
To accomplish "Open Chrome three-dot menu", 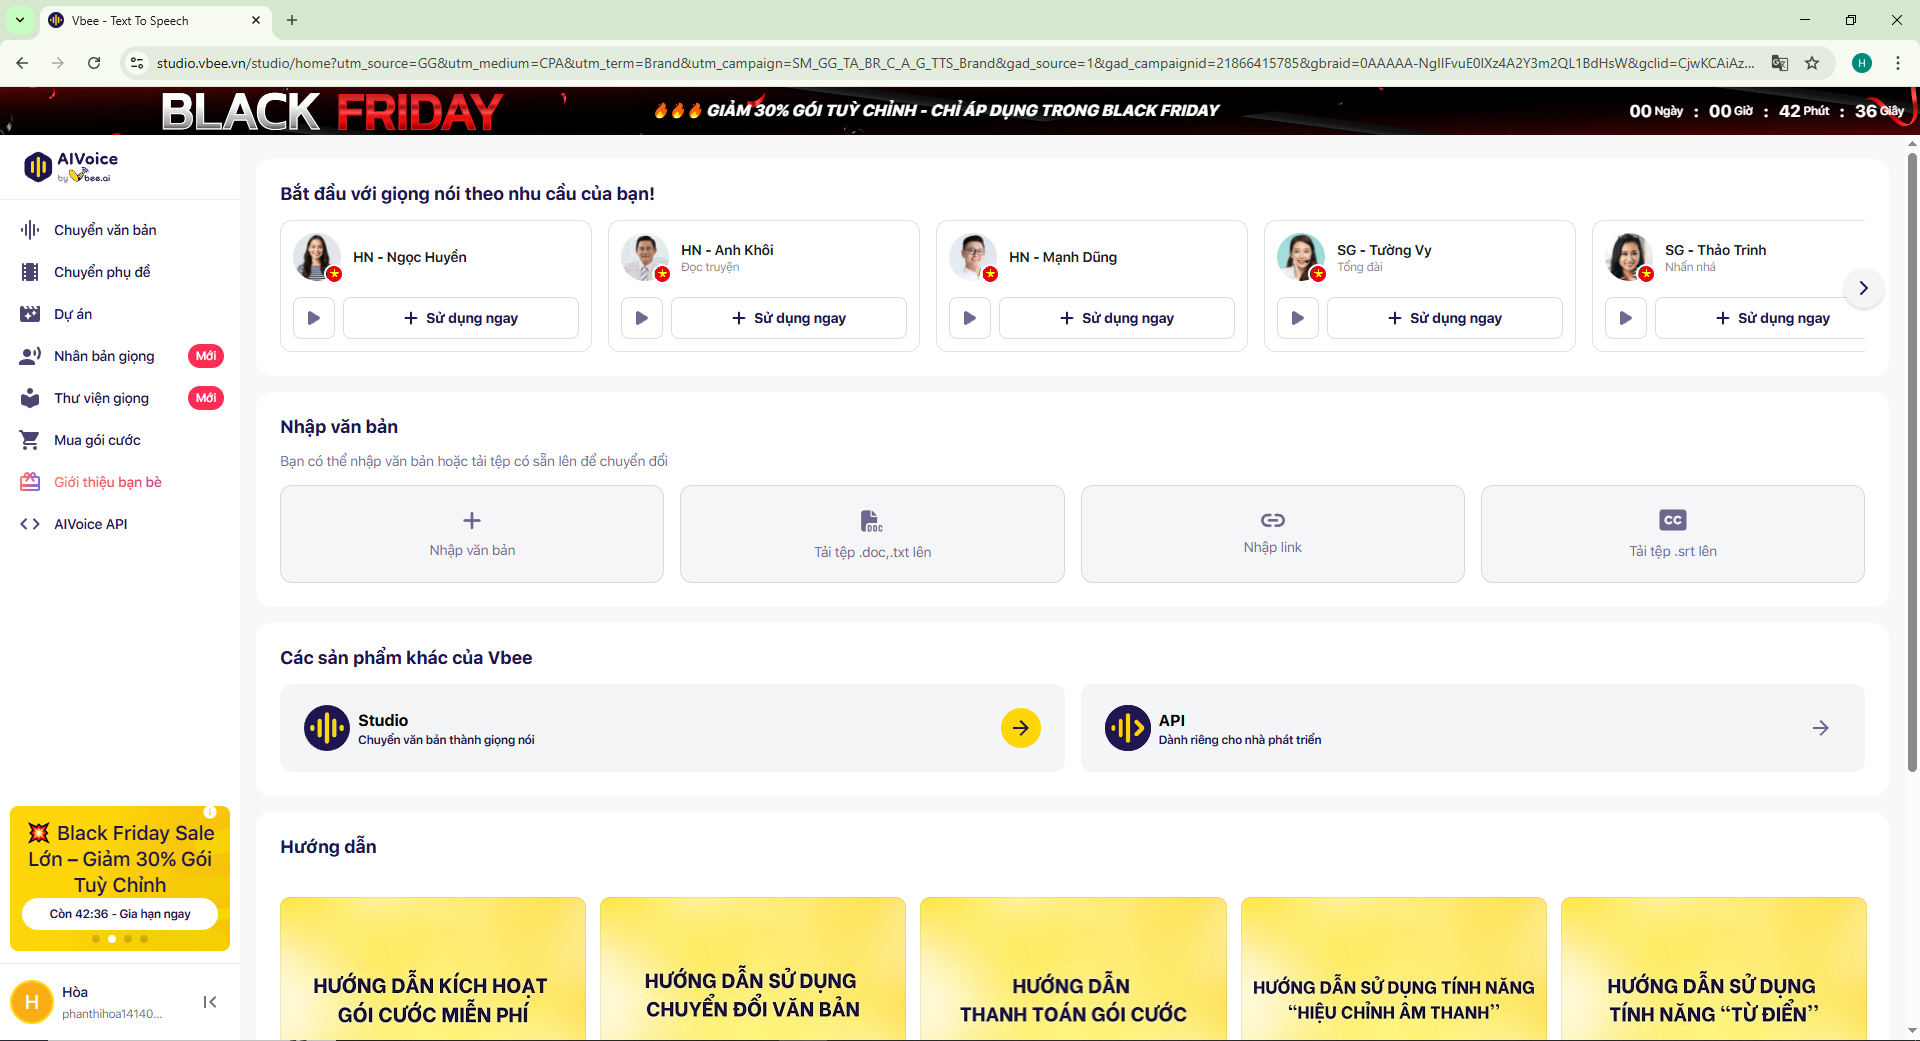I will pos(1898,63).
